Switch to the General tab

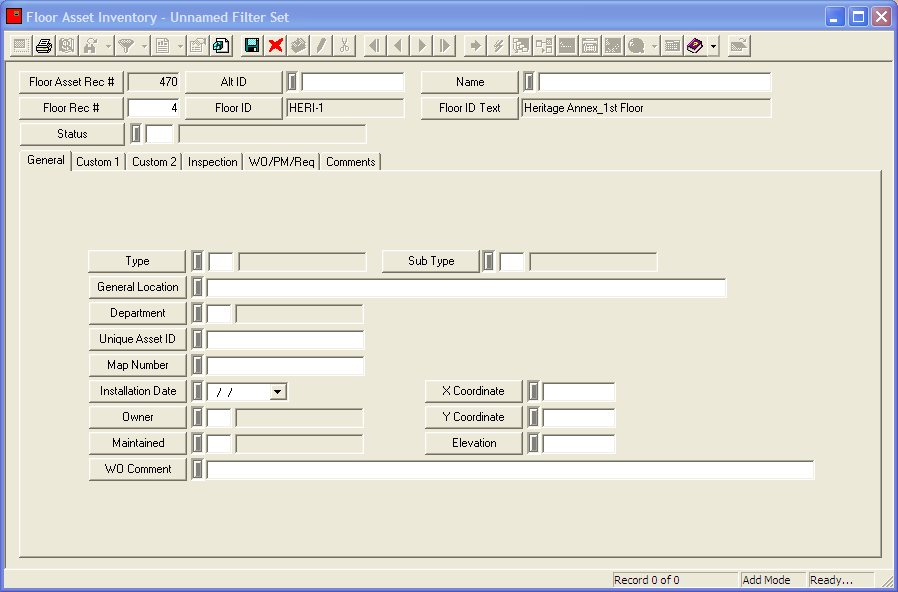click(x=45, y=160)
